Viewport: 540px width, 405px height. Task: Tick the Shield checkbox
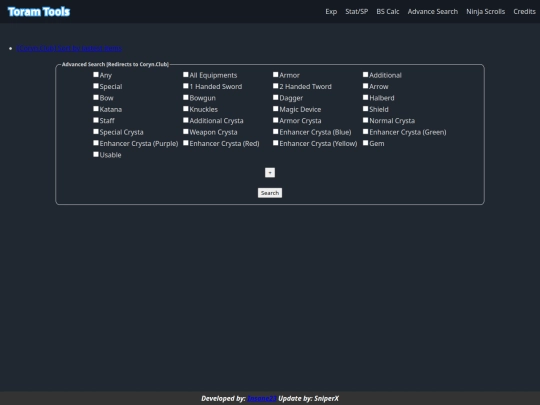click(x=366, y=109)
